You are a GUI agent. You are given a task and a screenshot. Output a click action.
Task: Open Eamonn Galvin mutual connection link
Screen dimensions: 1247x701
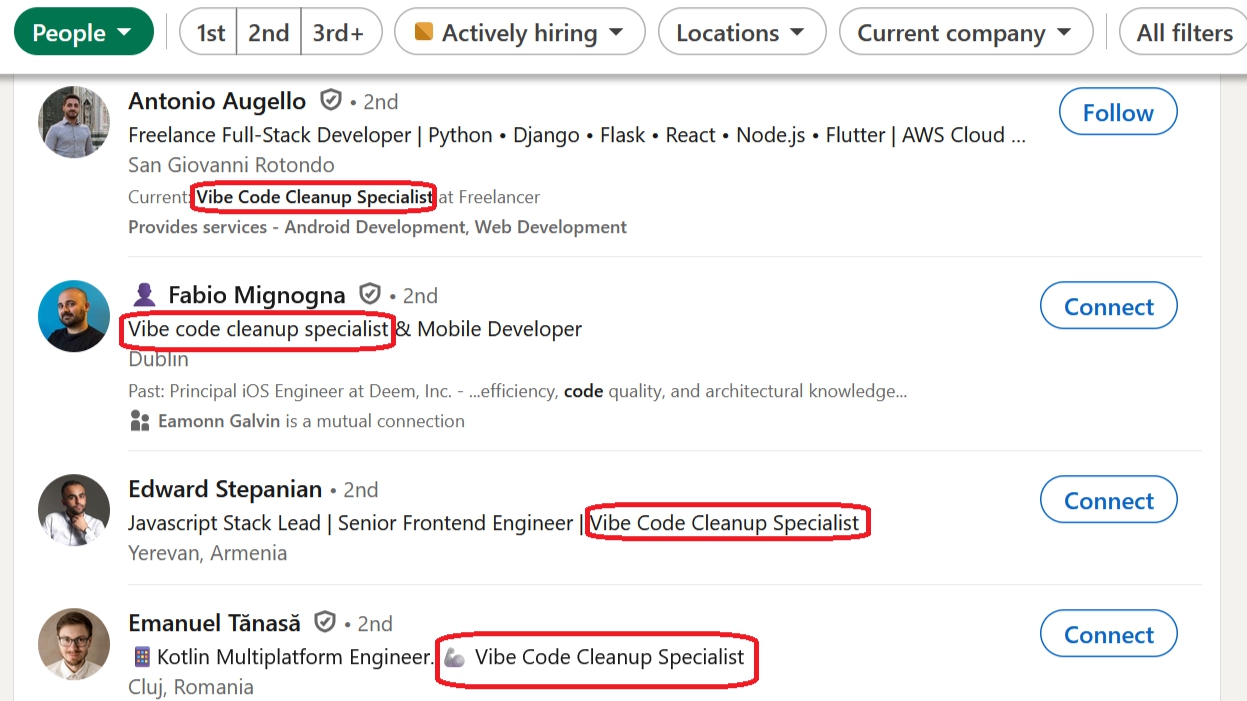click(x=219, y=421)
